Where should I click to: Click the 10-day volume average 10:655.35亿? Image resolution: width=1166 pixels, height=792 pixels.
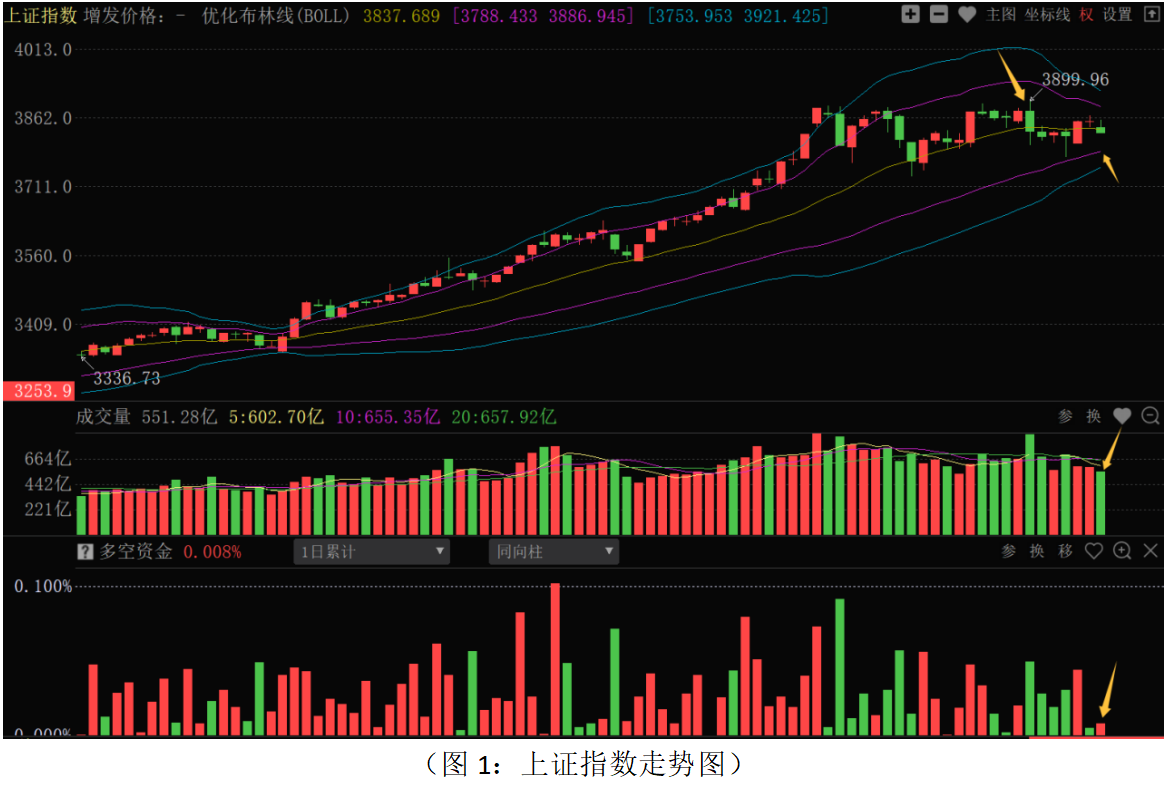coord(387,416)
